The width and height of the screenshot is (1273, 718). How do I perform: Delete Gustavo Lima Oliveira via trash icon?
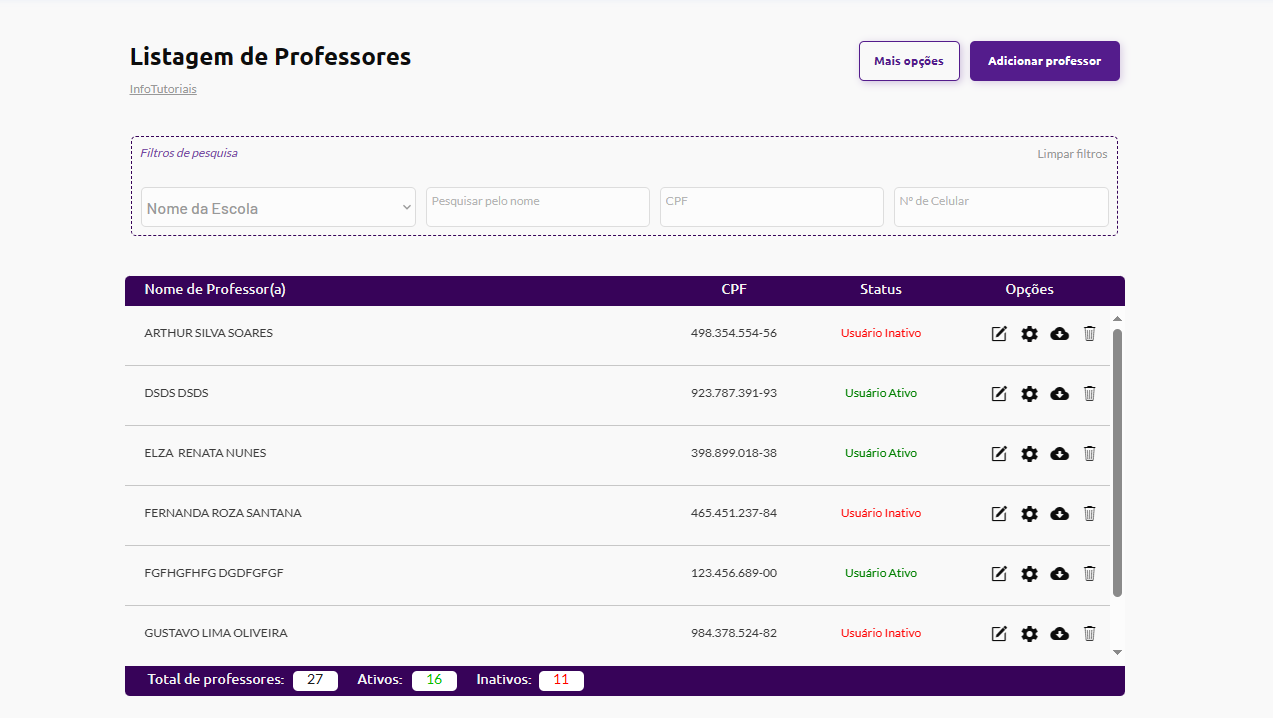click(1090, 633)
